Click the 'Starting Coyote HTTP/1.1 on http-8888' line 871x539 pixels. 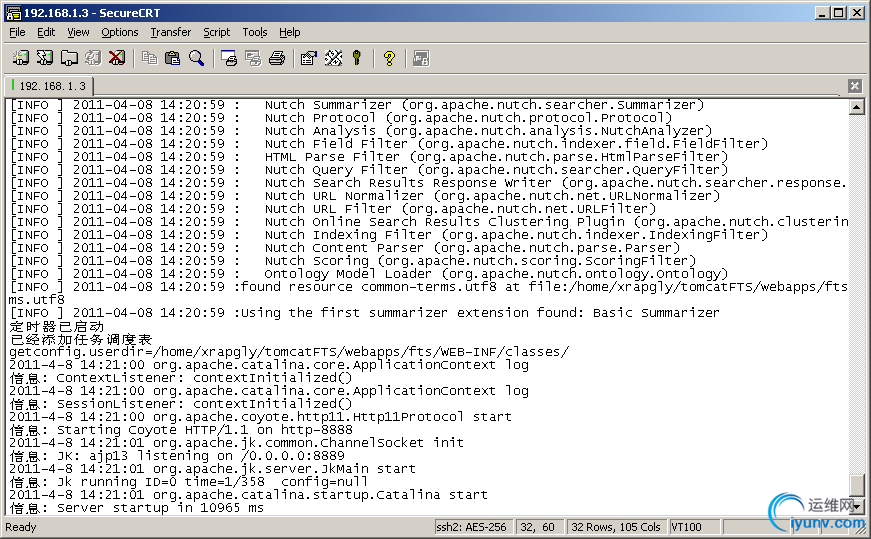click(x=181, y=430)
